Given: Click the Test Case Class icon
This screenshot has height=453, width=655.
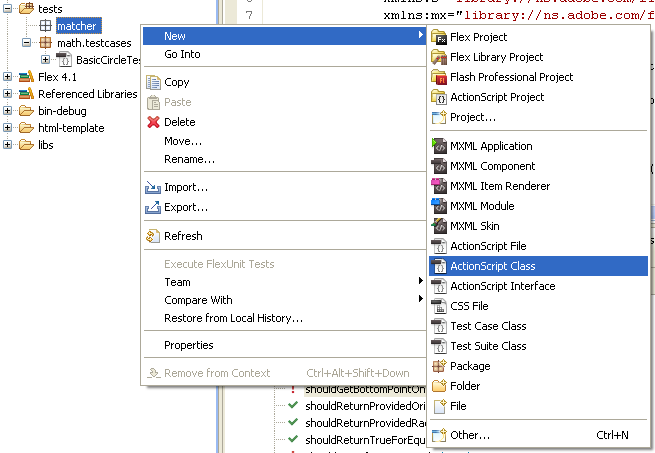Looking at the screenshot, I should 439,326.
